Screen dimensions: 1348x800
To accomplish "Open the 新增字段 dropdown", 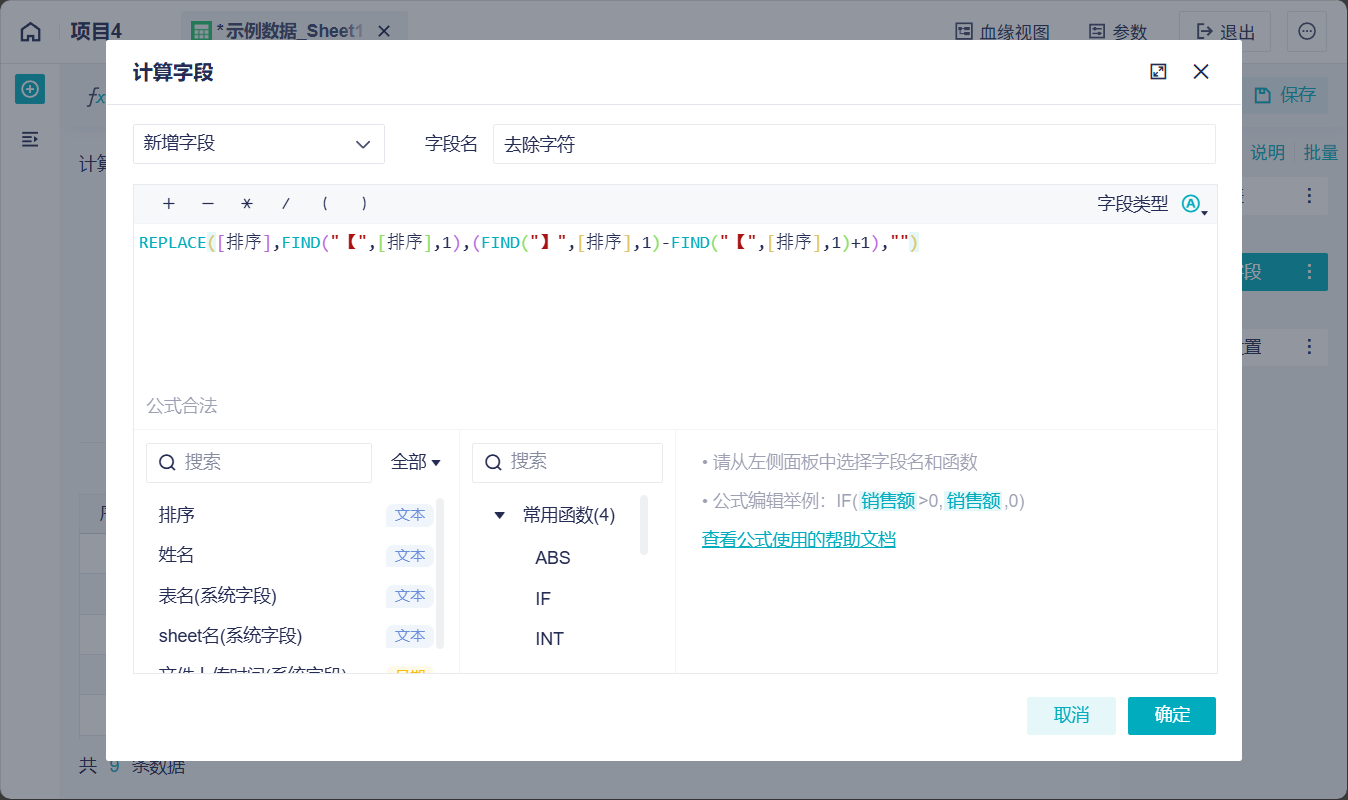I will pyautogui.click(x=259, y=144).
